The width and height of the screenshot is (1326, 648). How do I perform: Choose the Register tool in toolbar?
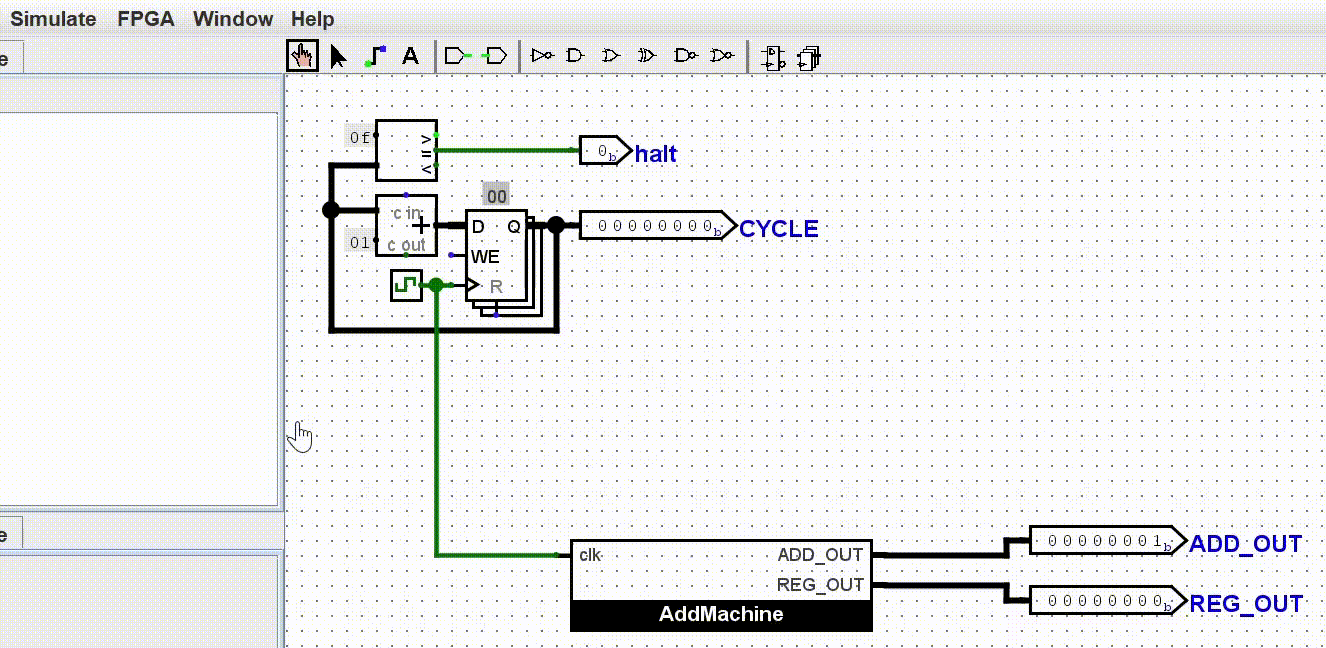(808, 58)
